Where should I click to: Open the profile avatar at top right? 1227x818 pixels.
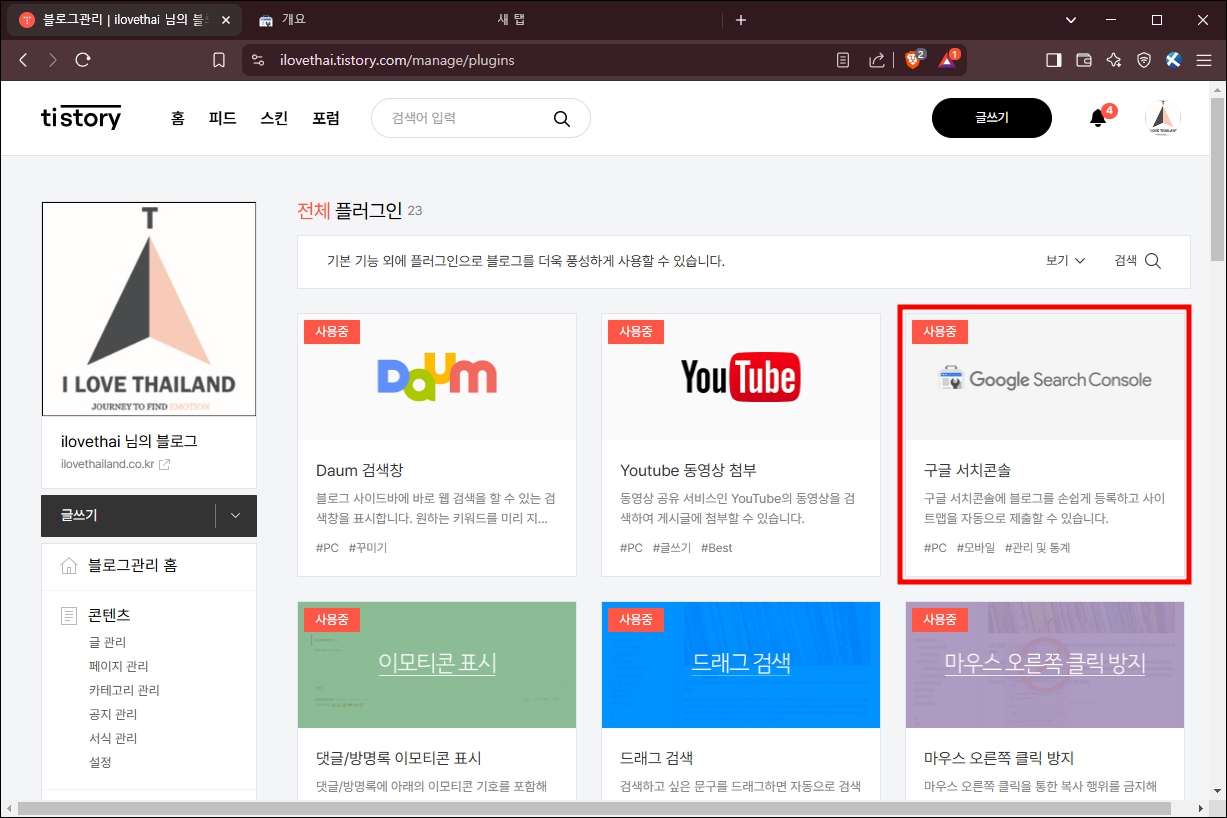coord(1162,118)
